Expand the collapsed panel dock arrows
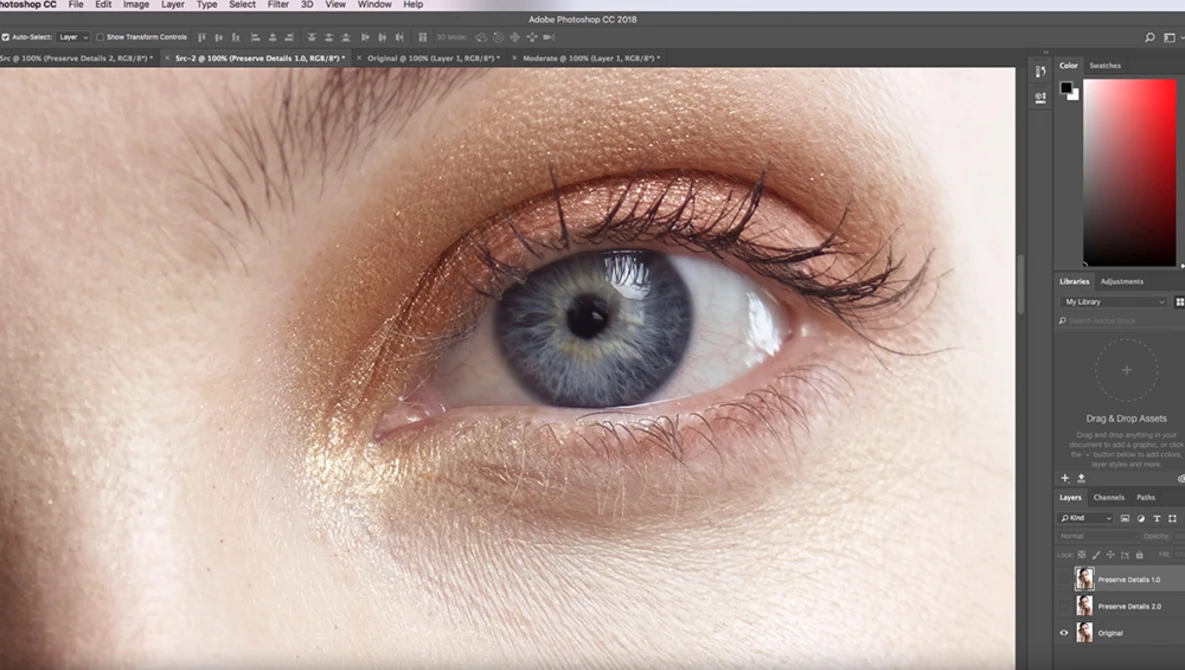This screenshot has width=1185, height=670. [1046, 52]
